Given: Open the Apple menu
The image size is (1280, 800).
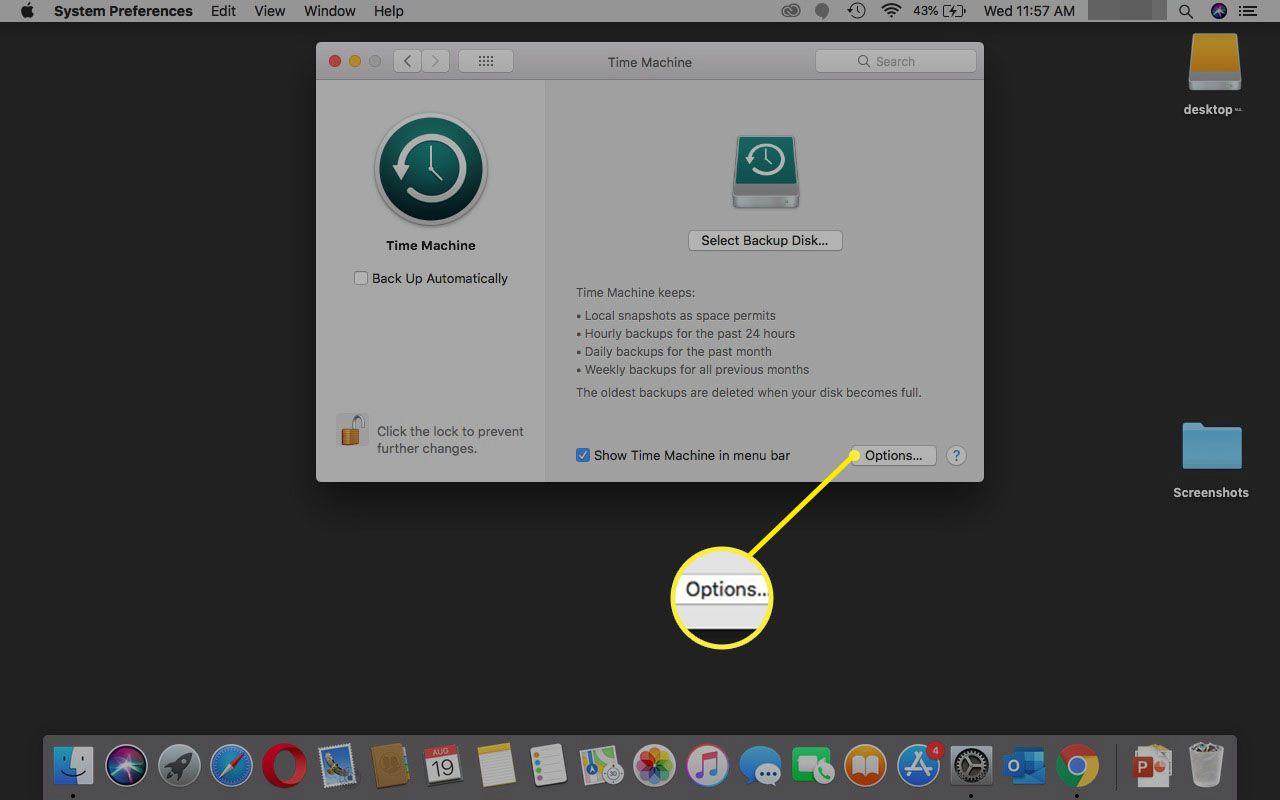Looking at the screenshot, I should coord(27,11).
